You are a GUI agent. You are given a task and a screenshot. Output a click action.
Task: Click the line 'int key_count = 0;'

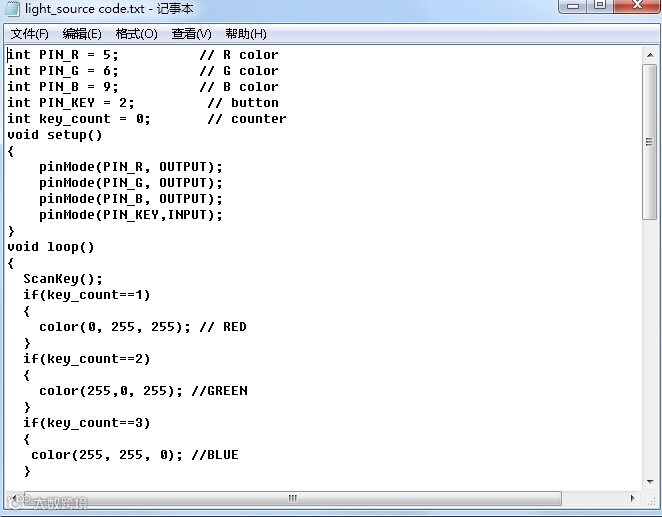(79, 119)
